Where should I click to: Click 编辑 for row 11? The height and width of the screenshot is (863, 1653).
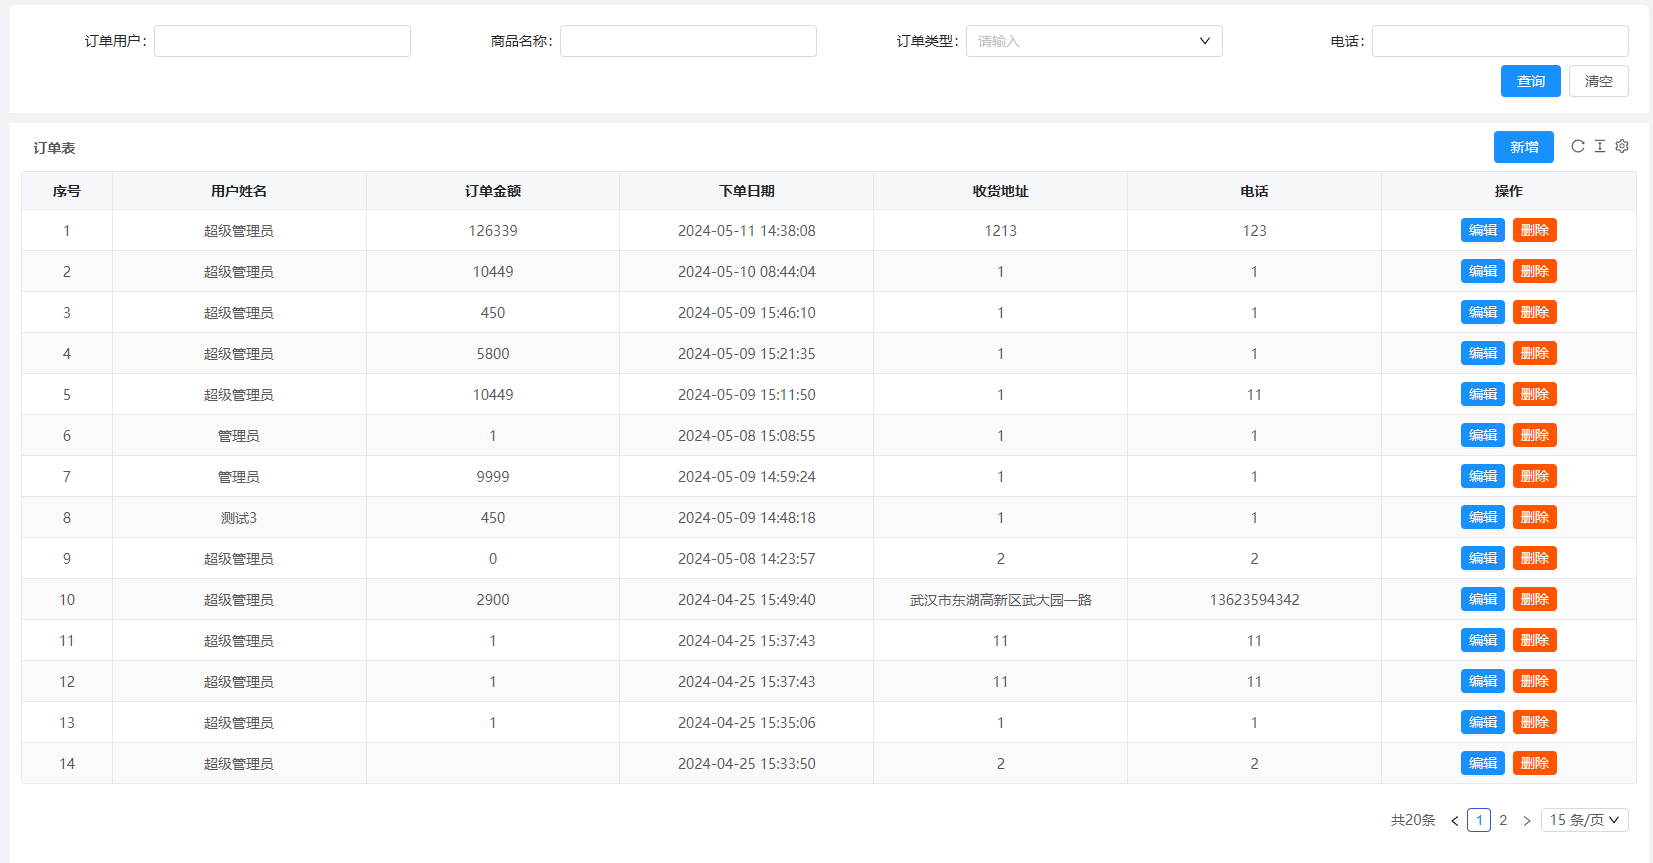click(x=1483, y=640)
